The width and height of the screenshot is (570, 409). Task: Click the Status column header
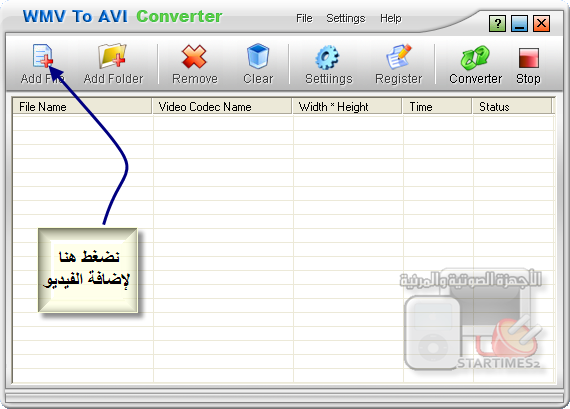(x=512, y=107)
